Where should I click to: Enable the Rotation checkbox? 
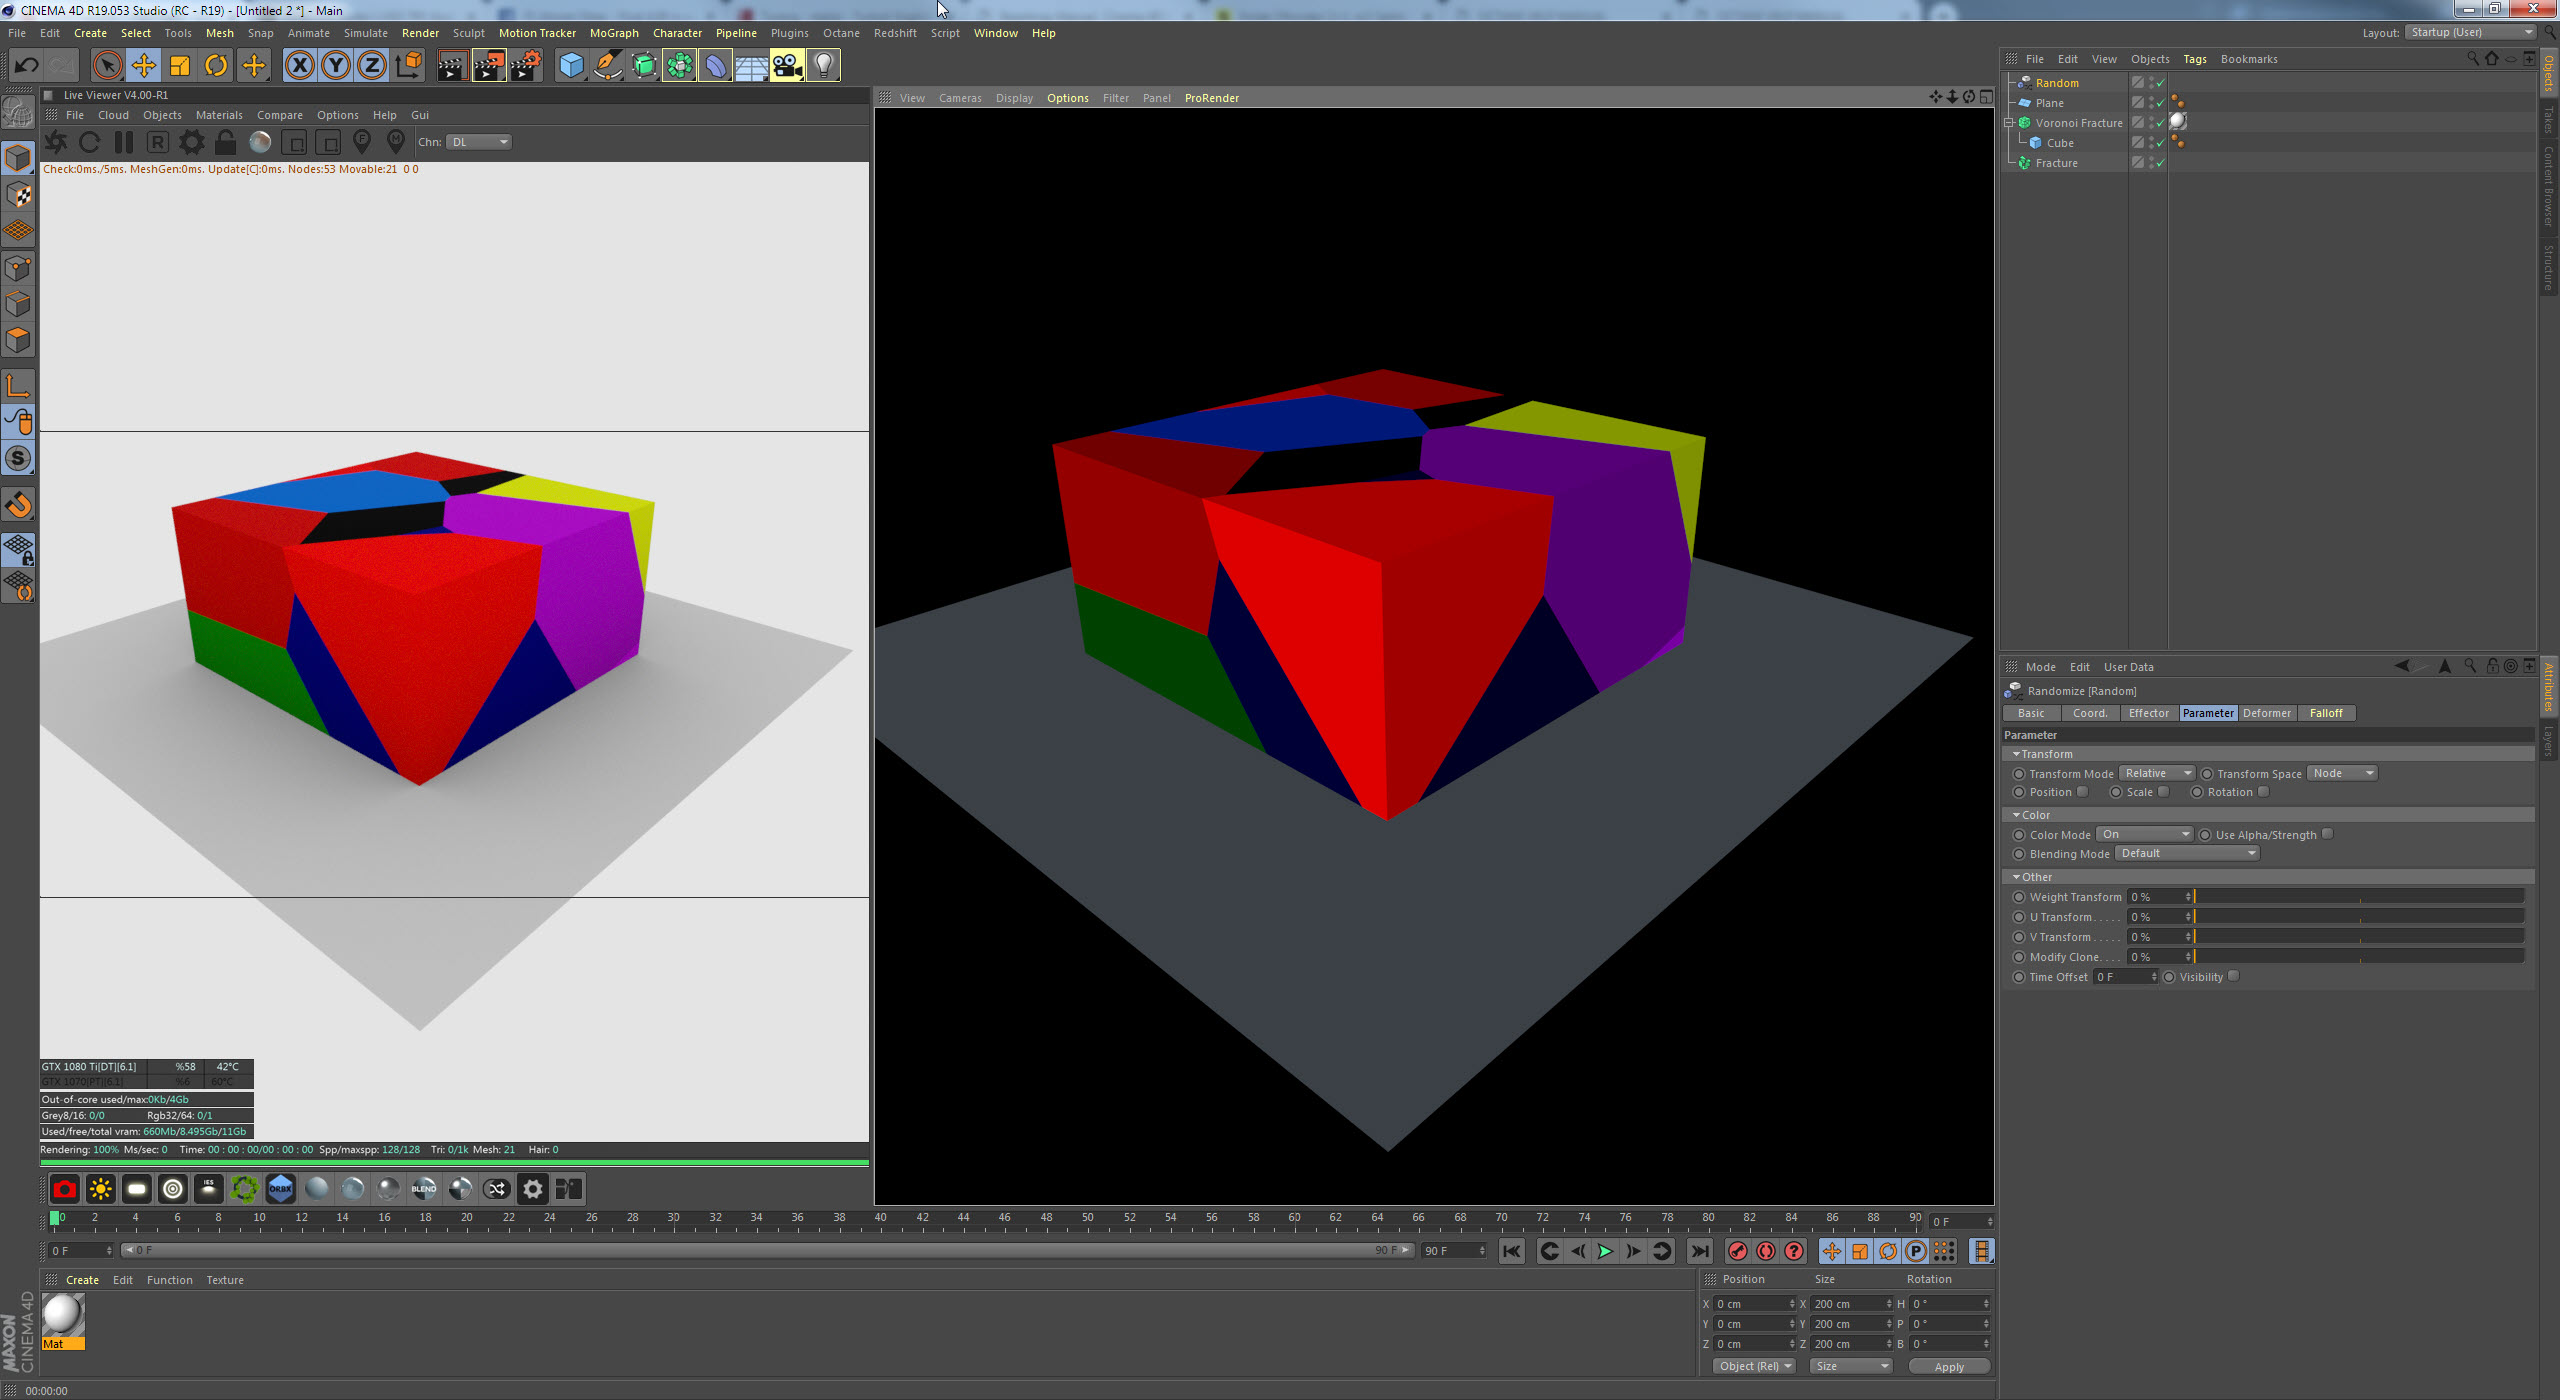coord(2263,792)
